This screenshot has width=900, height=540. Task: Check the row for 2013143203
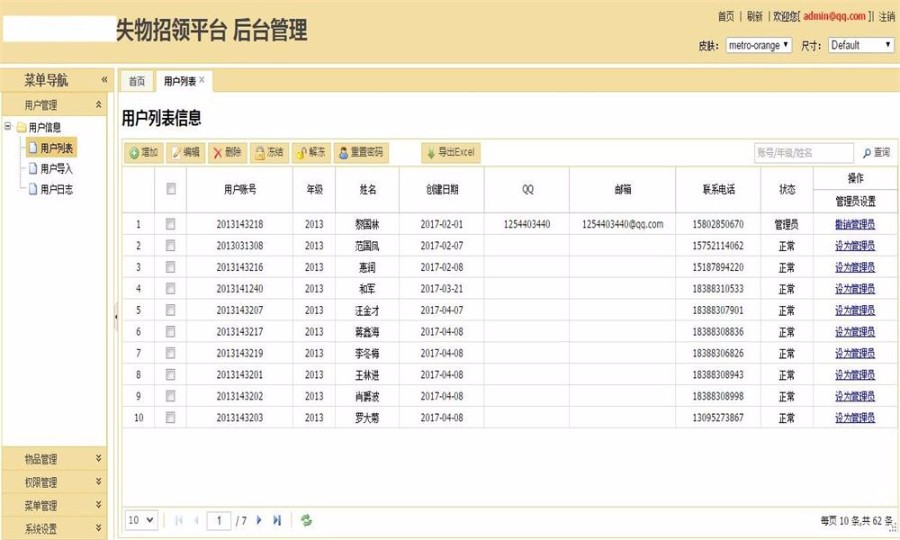170,418
